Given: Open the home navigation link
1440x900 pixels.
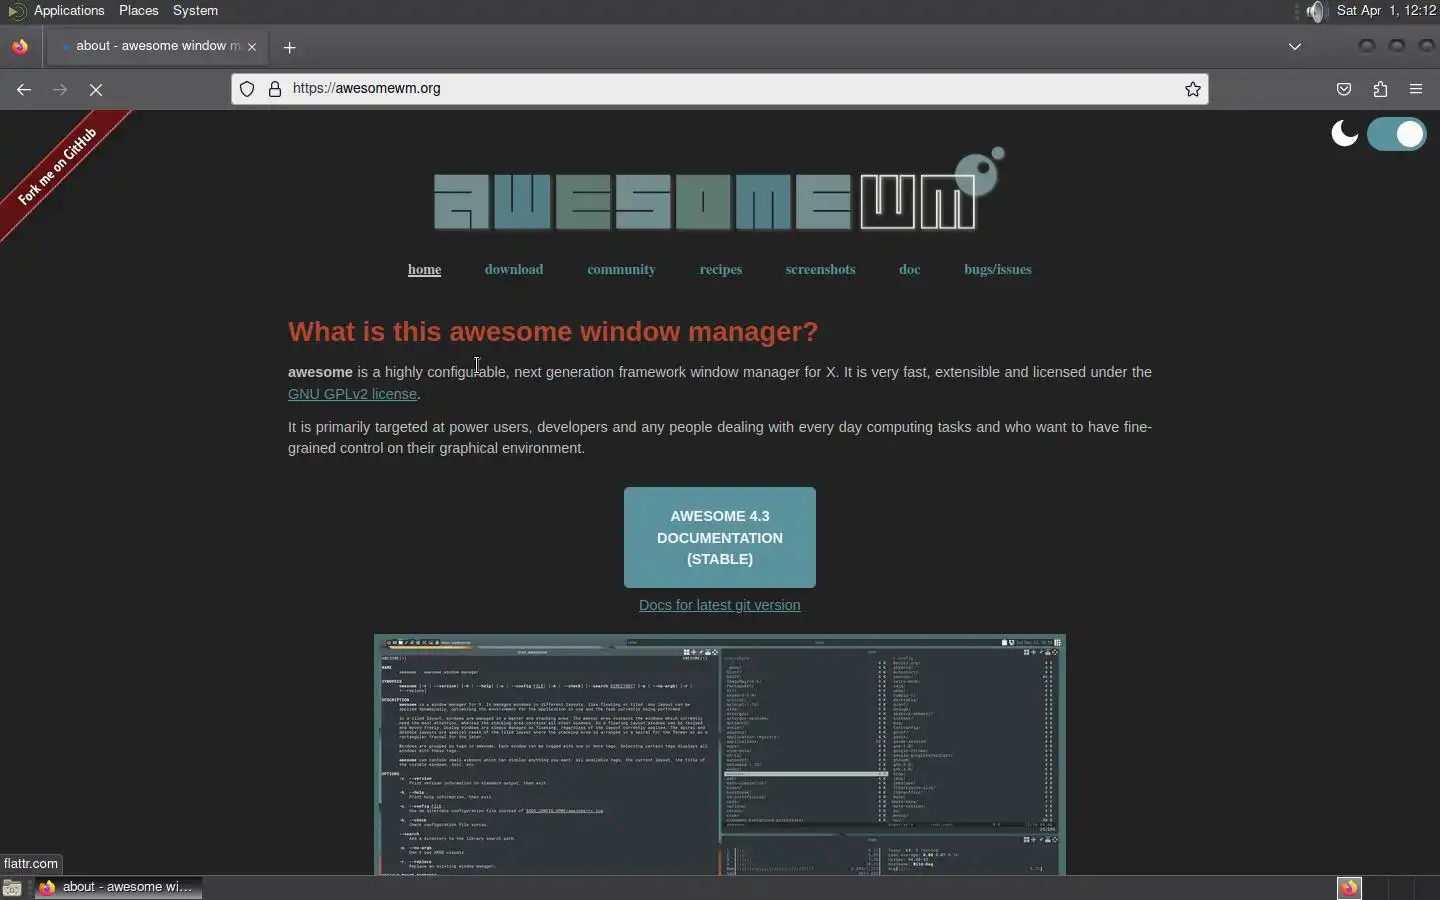Looking at the screenshot, I should pos(424,270).
